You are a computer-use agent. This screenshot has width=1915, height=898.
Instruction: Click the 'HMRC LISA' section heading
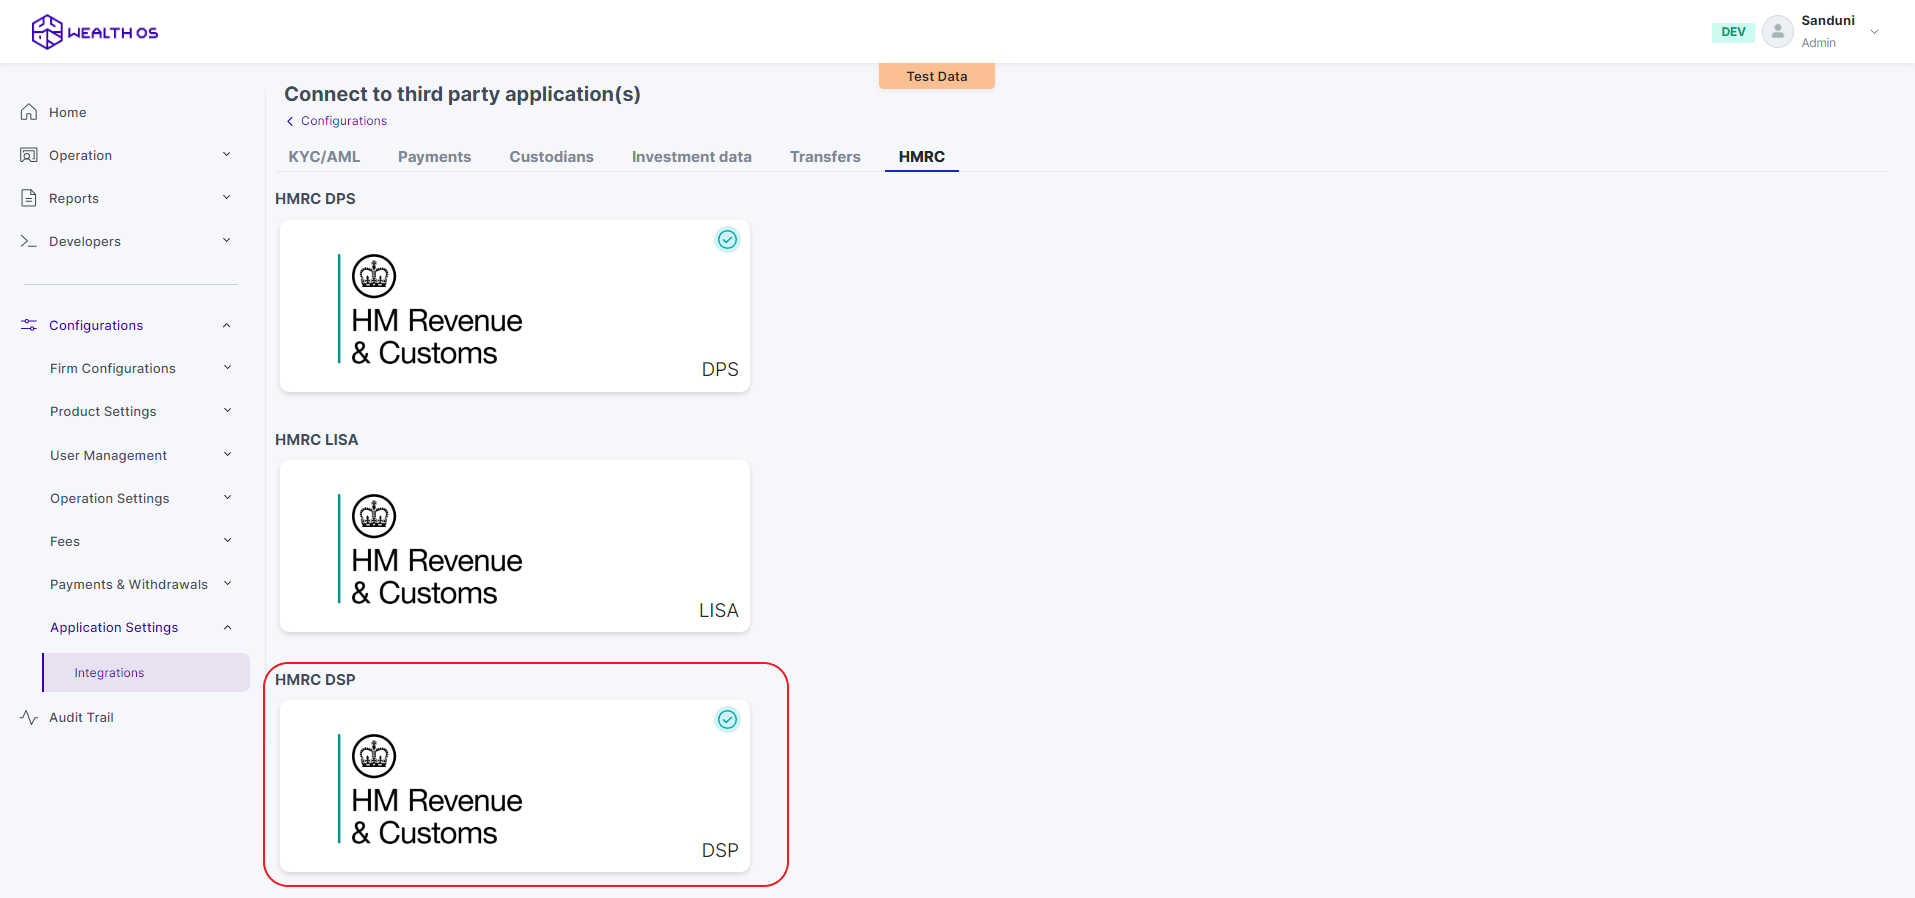click(316, 440)
